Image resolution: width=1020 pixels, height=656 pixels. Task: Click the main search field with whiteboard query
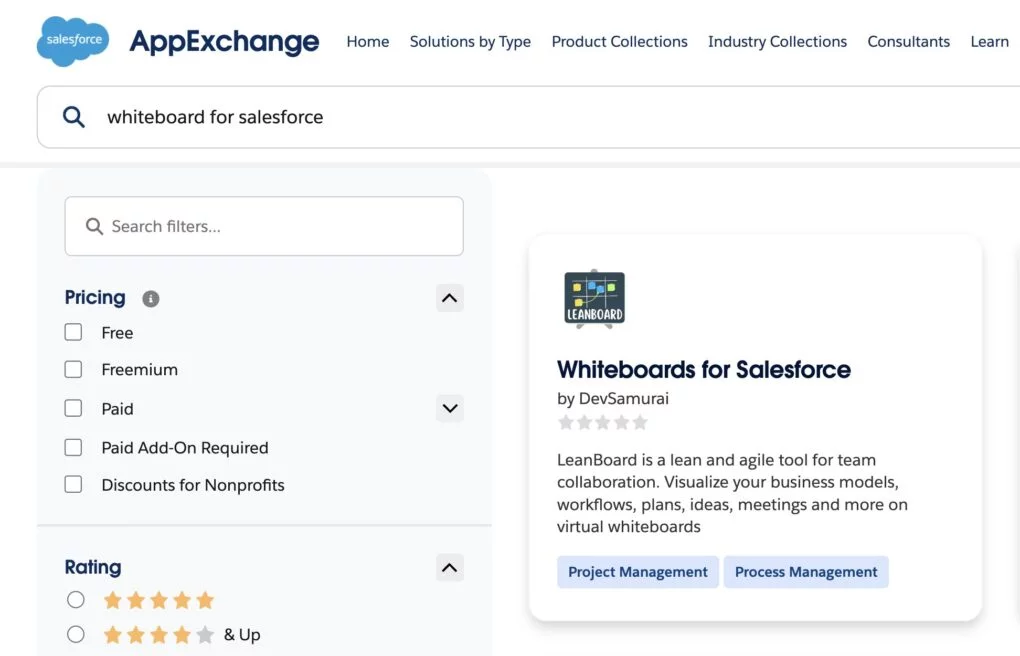click(528, 117)
